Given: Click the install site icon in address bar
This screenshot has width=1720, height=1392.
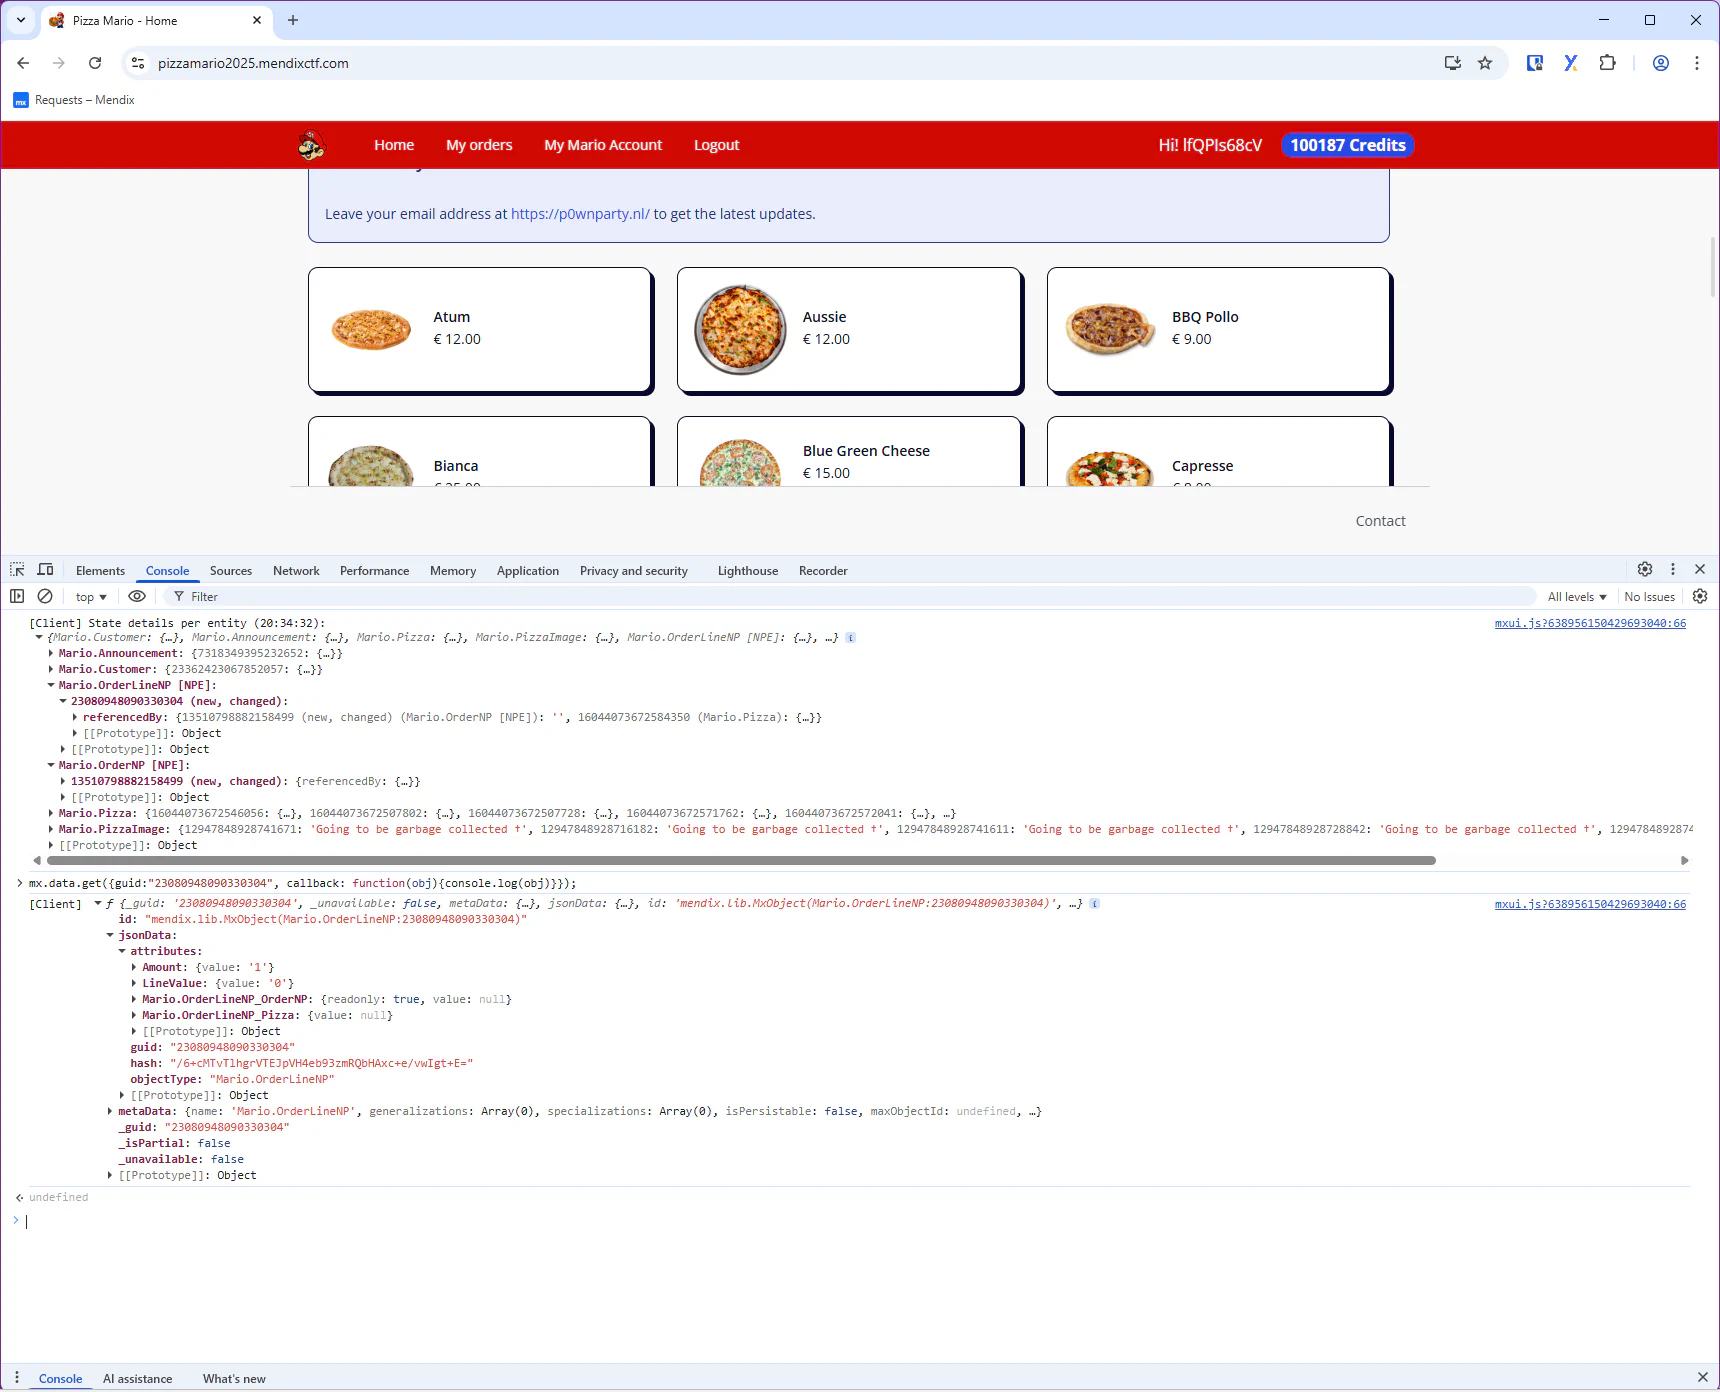Looking at the screenshot, I should coord(1452,63).
